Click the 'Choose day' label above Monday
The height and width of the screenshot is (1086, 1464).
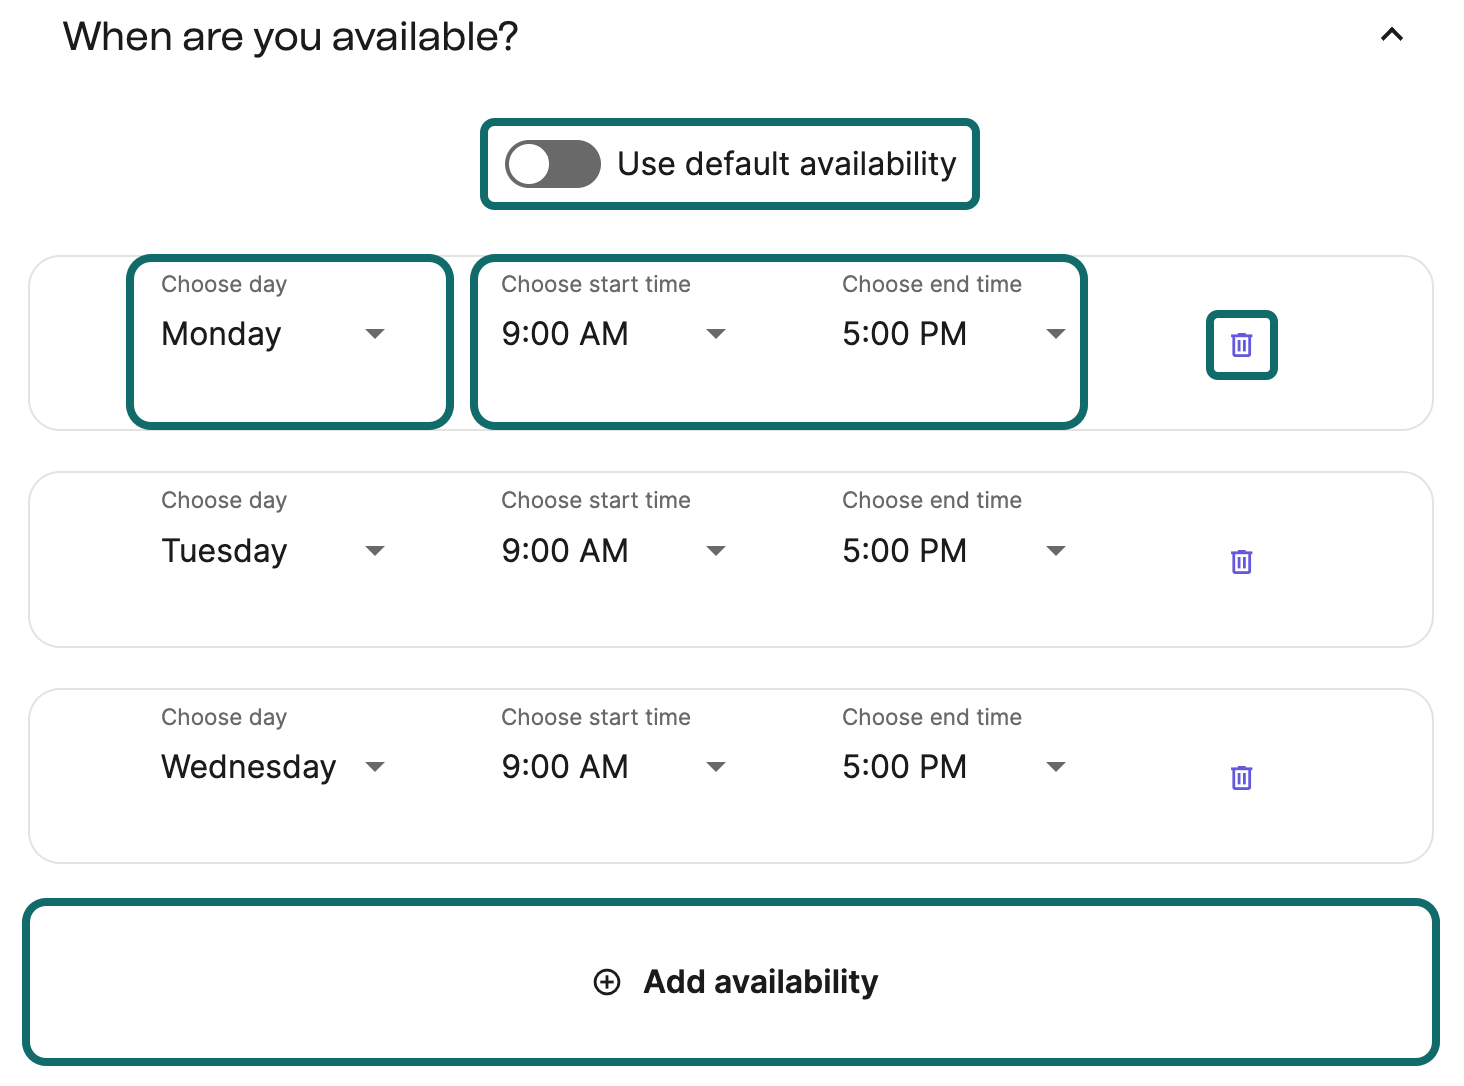coord(224,284)
